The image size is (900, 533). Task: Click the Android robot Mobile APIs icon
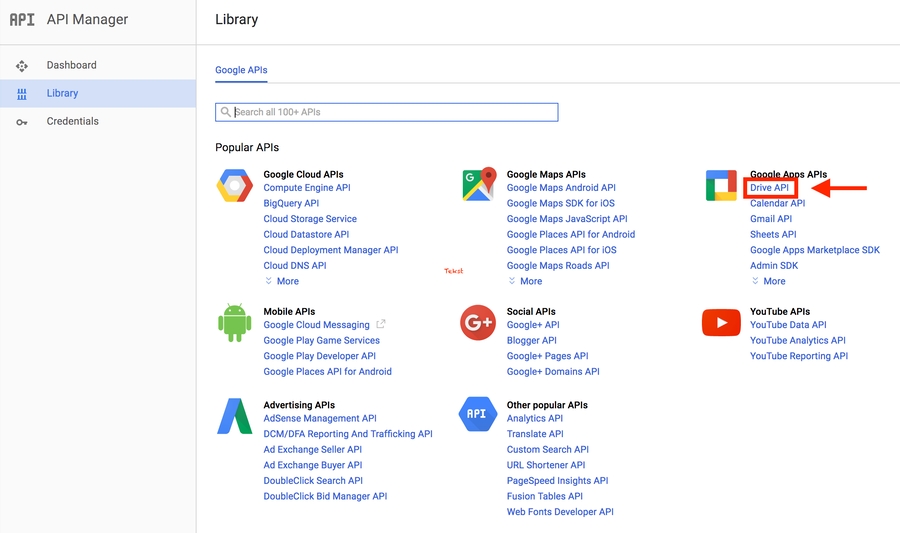235,323
